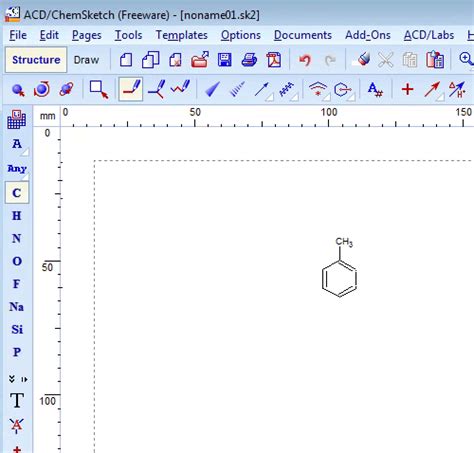Viewport: 474px width, 453px height.
Task: Open the Pages menu
Action: (87, 35)
